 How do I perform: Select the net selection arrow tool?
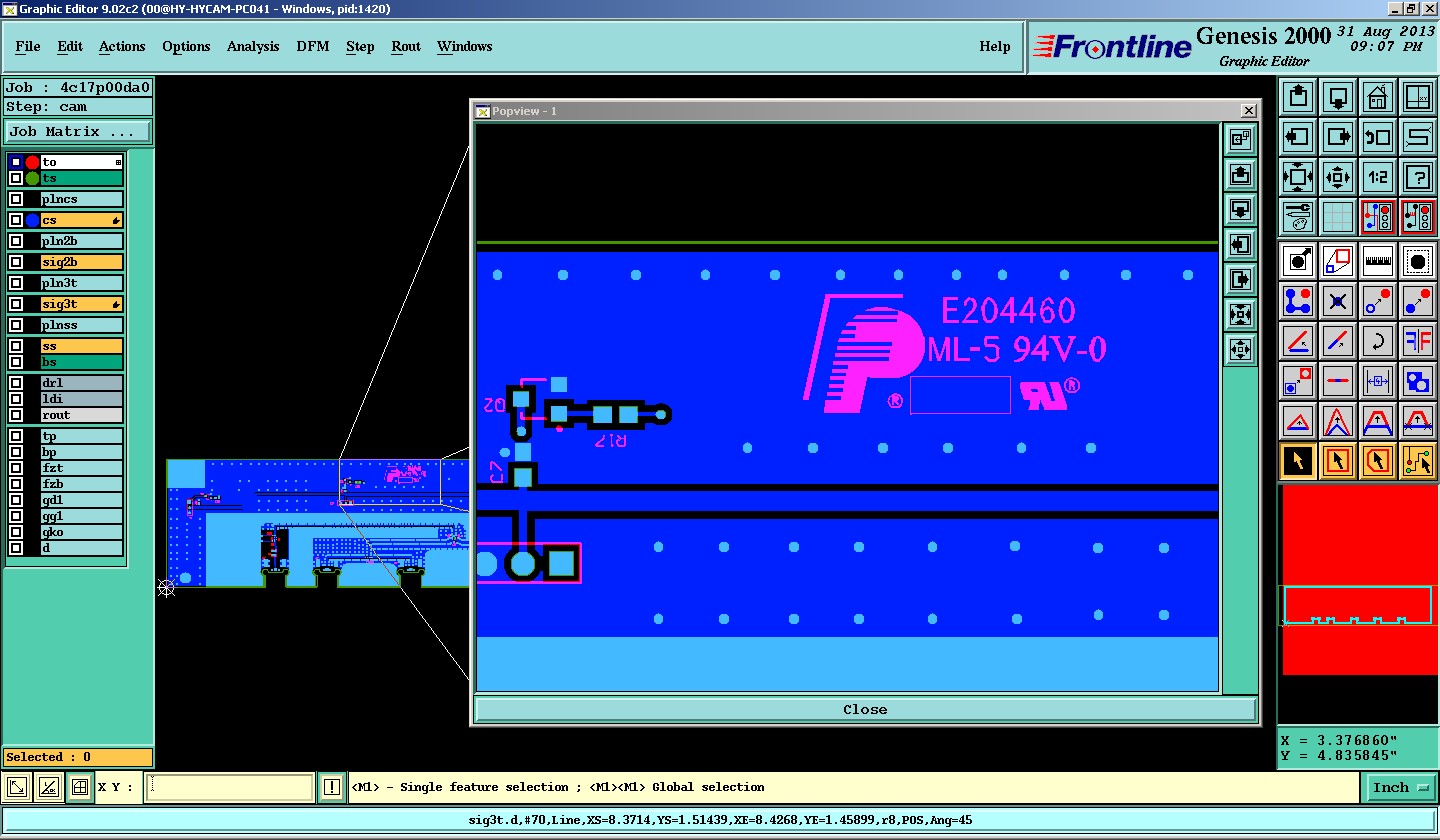coord(1418,461)
